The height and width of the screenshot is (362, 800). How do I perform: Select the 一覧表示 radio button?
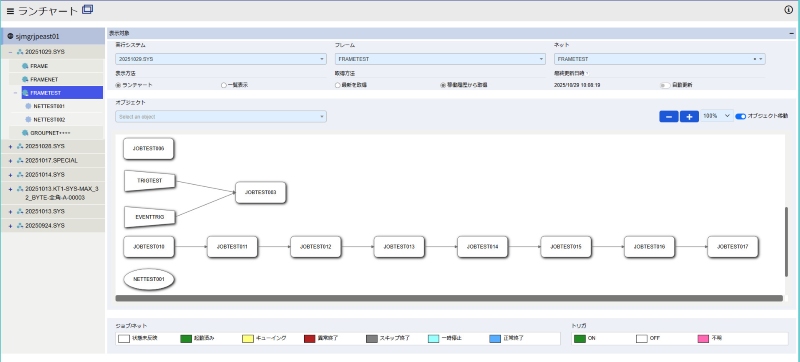click(223, 85)
